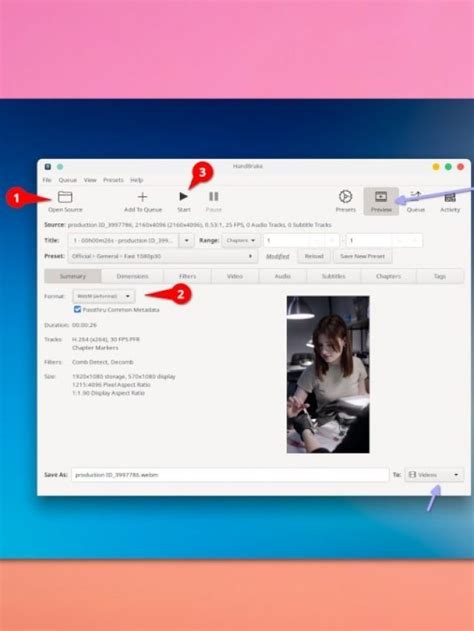
Task: Click the Source info line text
Action: coord(200,225)
